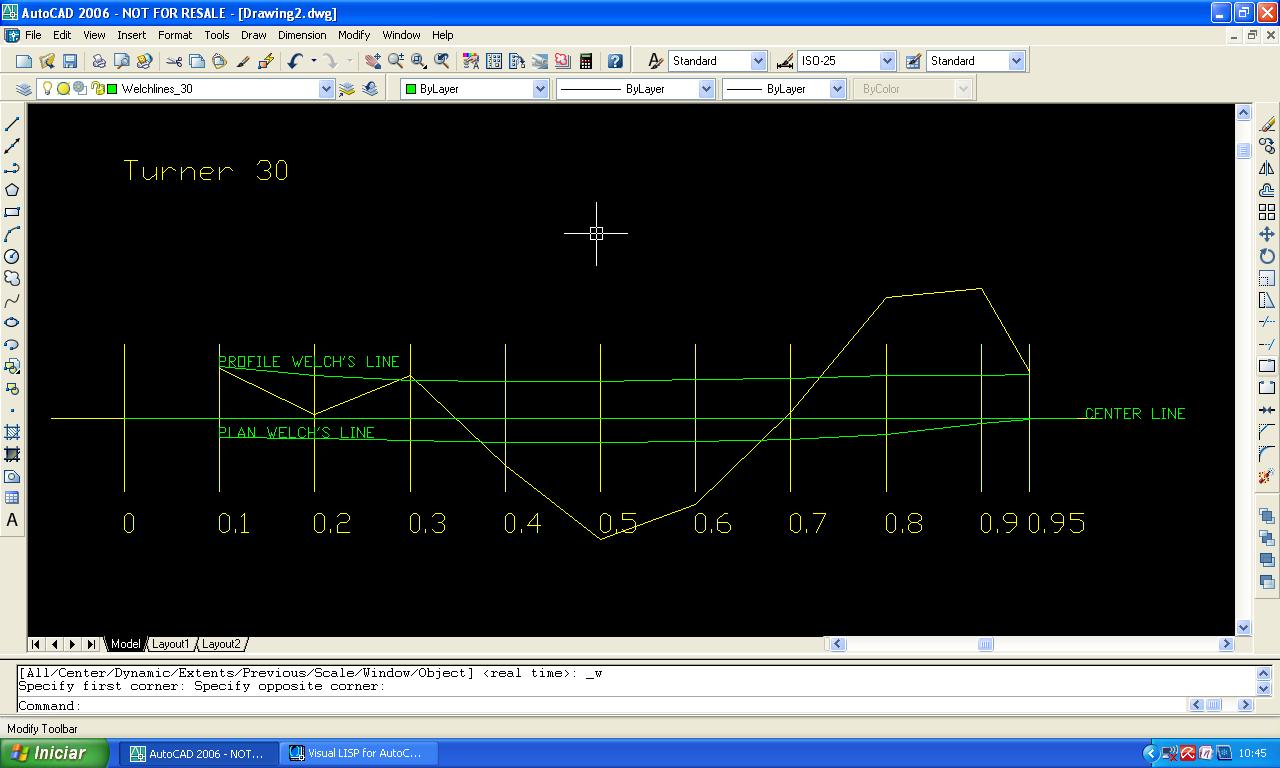Open the Standard text style dropdown
The image size is (1280, 768).
(x=758, y=61)
